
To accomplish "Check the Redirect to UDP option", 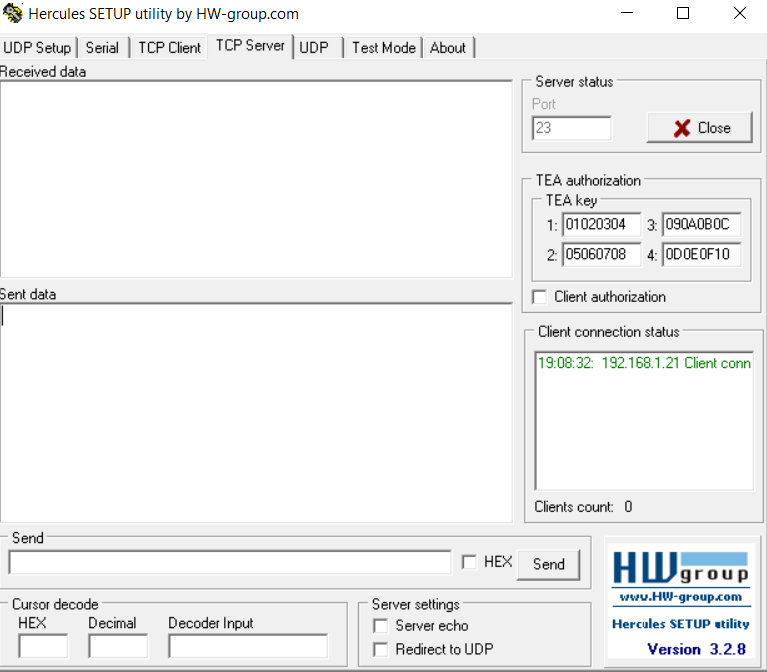I will point(380,650).
